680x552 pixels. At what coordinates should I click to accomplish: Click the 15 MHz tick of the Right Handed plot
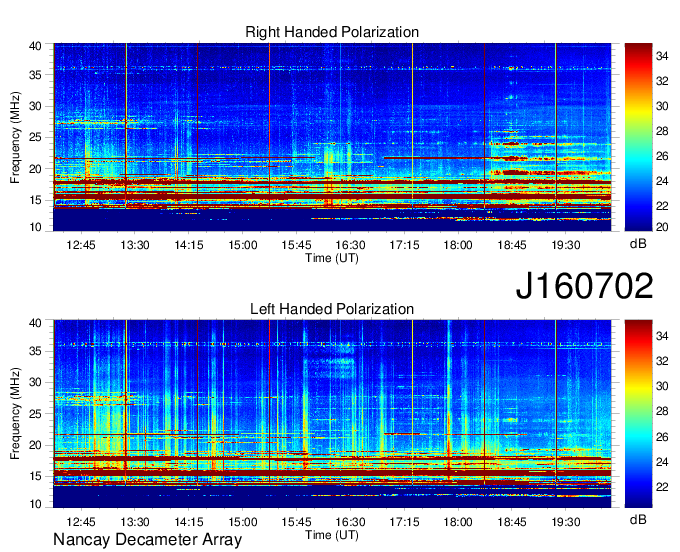click(35, 200)
